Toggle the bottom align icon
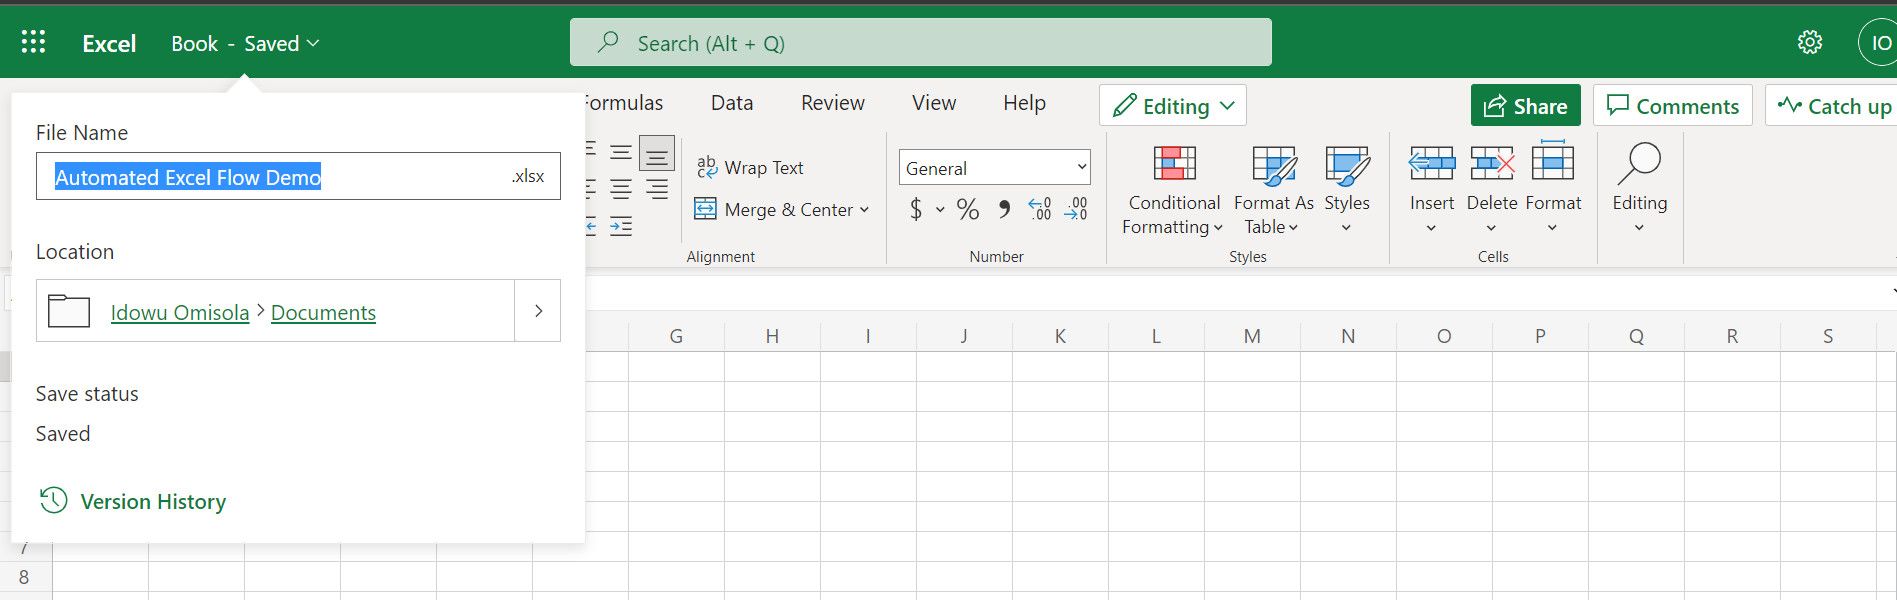The width and height of the screenshot is (1897, 600). (x=657, y=153)
